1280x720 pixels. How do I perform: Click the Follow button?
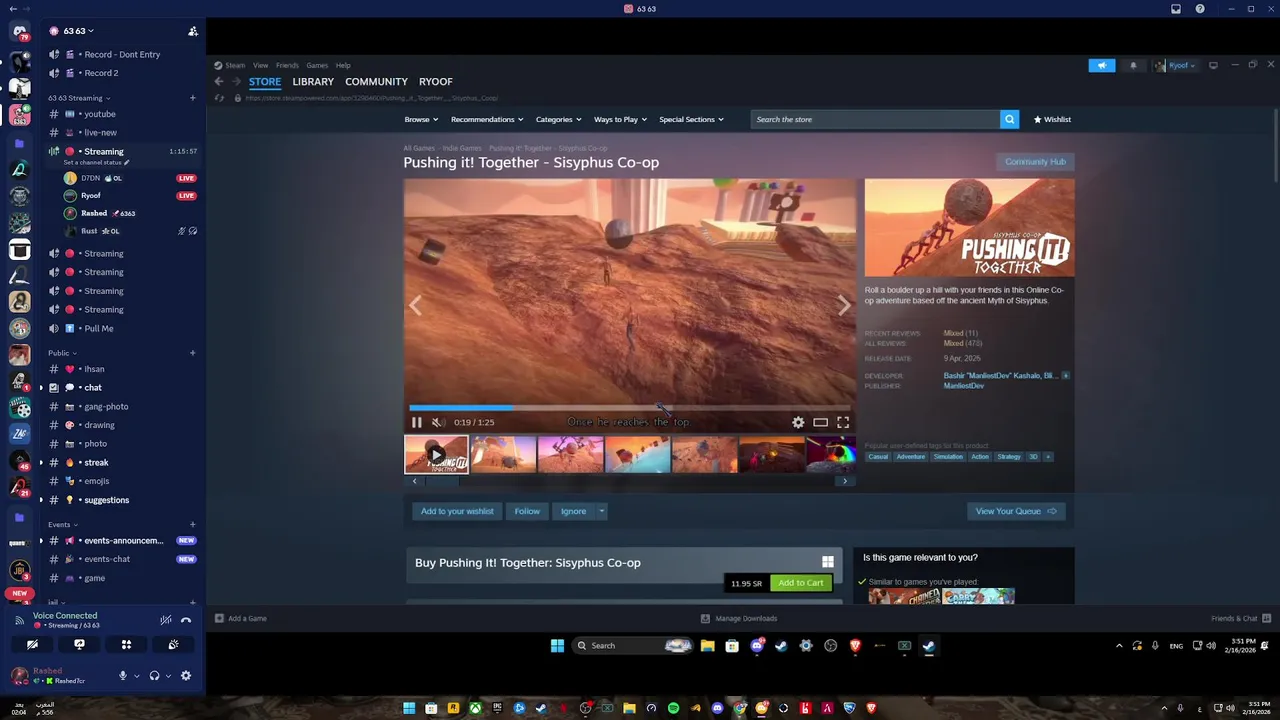click(x=527, y=511)
